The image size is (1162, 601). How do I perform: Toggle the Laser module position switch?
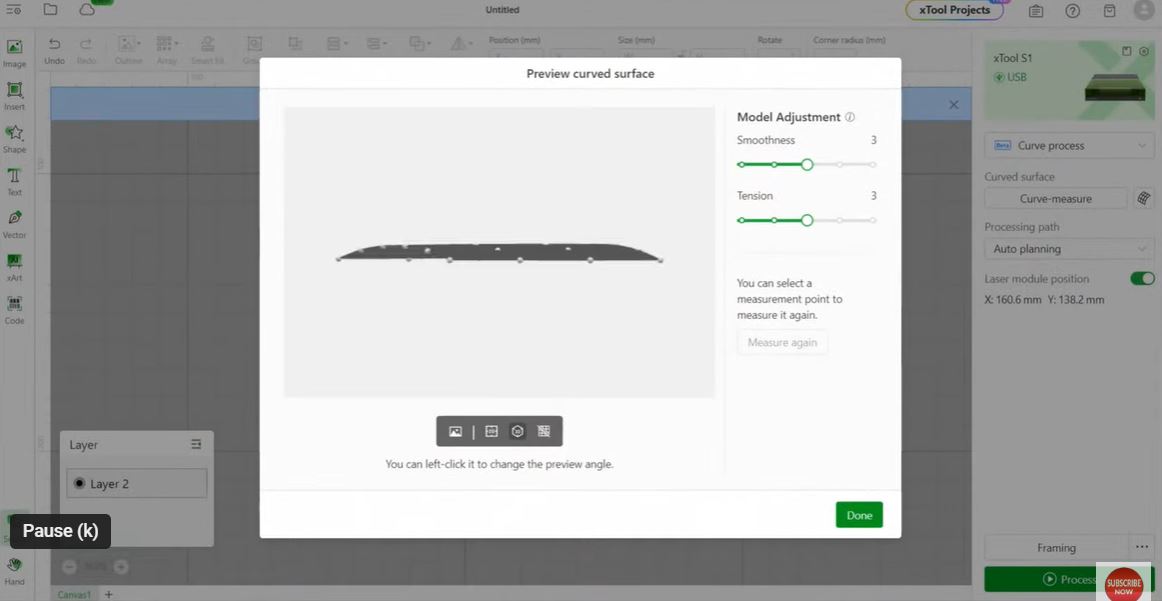(1141, 279)
